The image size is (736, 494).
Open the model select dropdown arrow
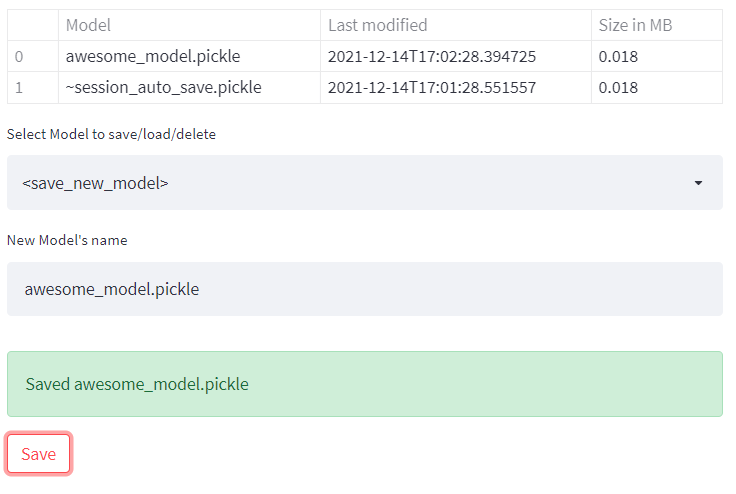point(698,183)
